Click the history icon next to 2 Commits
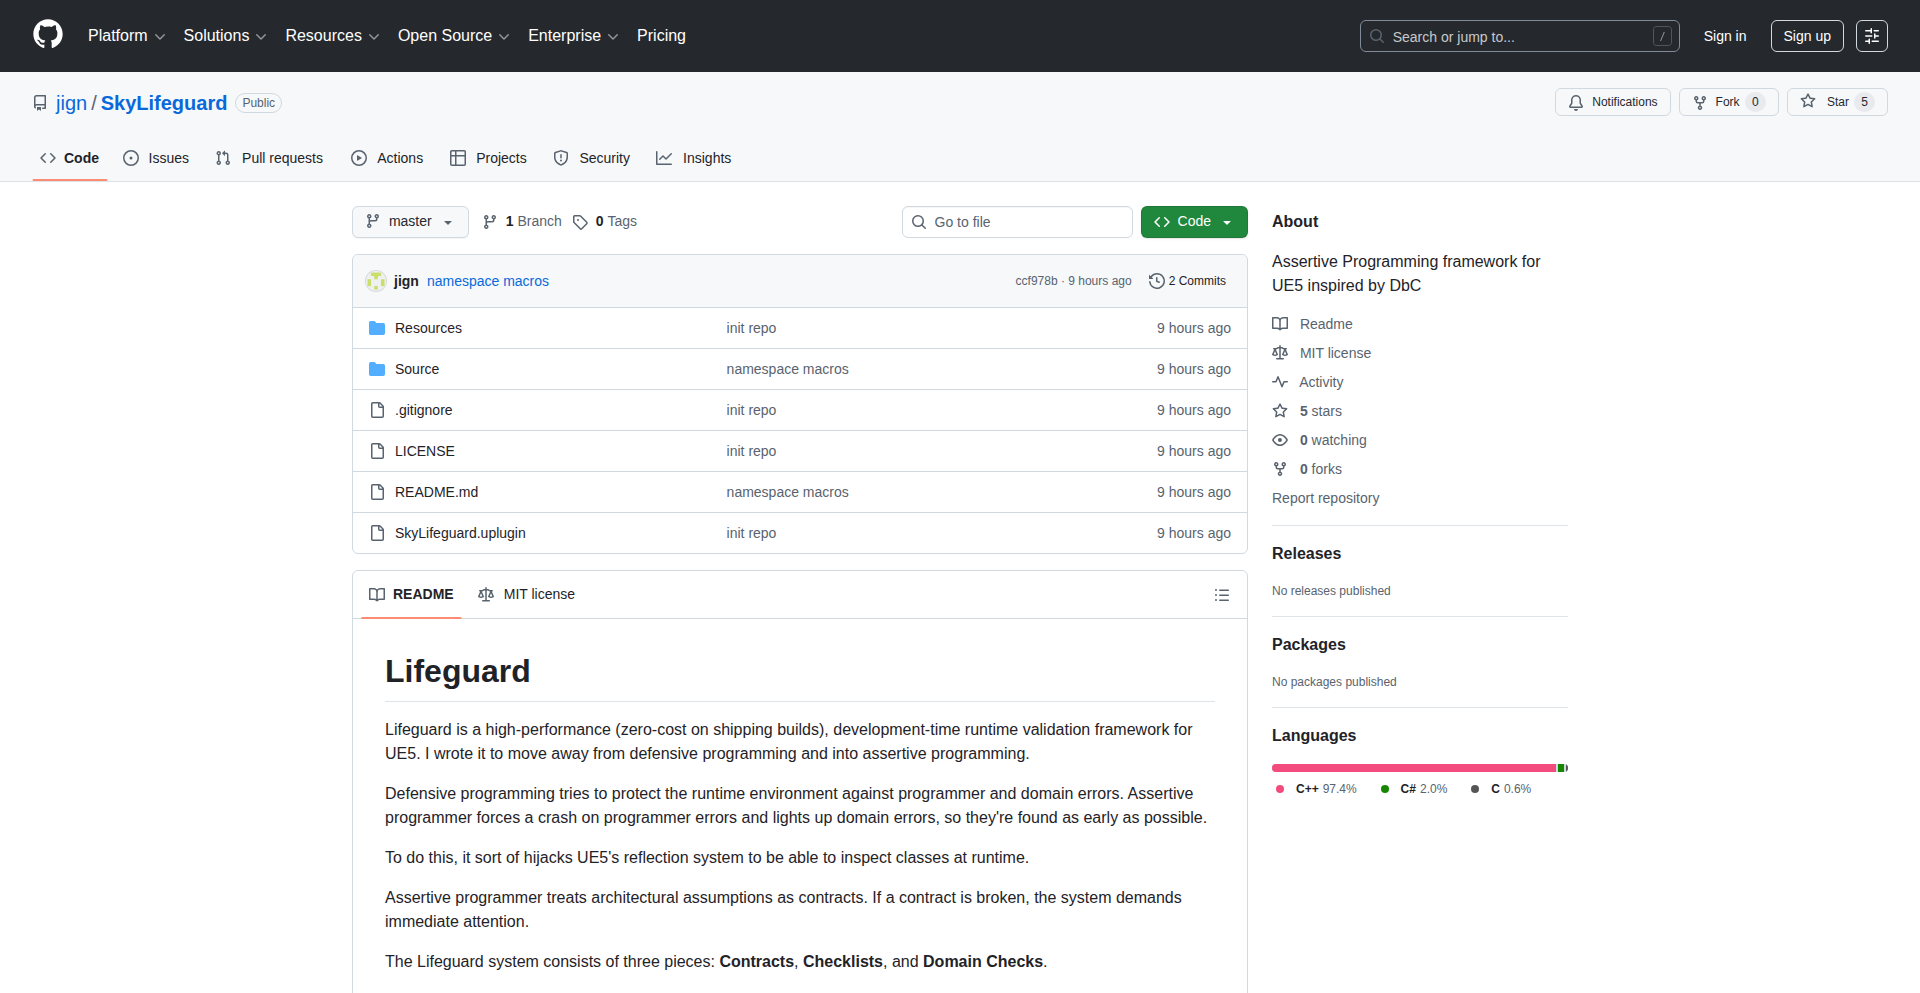 (x=1157, y=281)
